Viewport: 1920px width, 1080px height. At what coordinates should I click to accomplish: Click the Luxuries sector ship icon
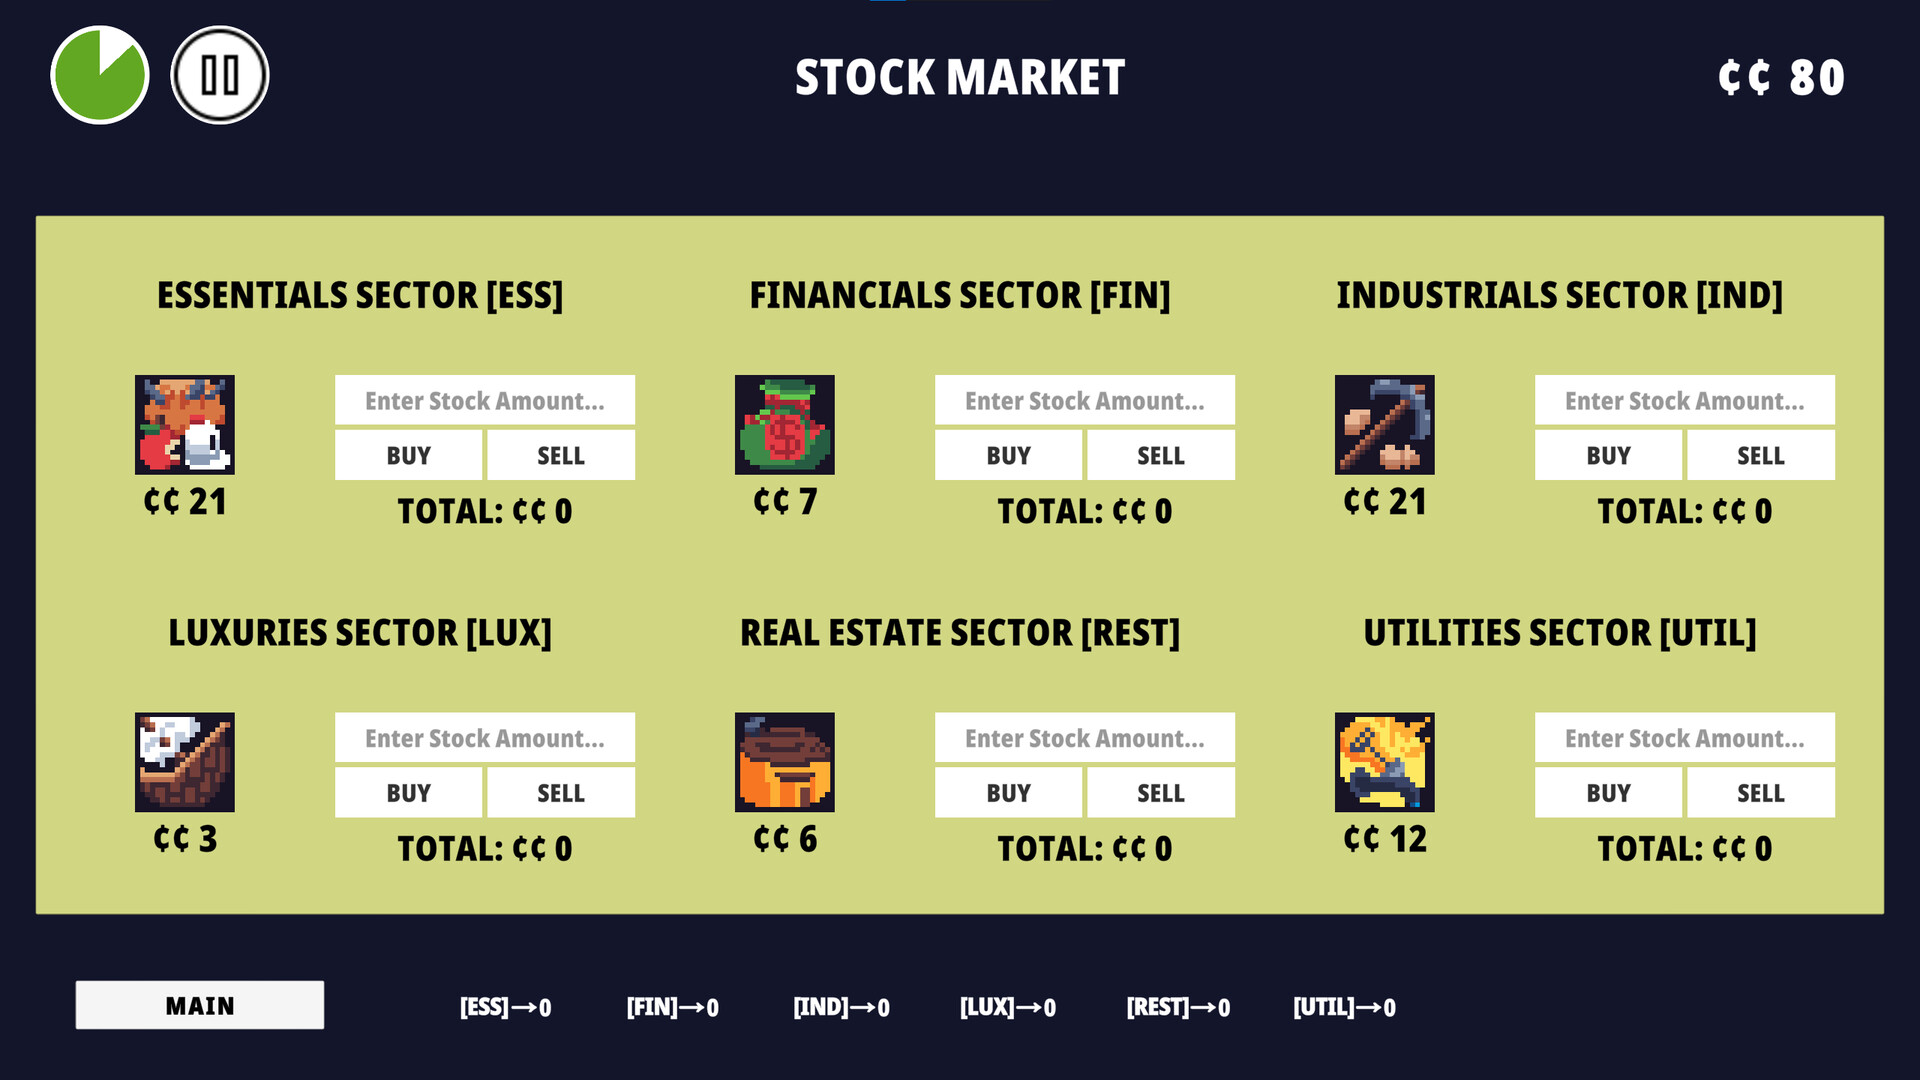point(185,762)
